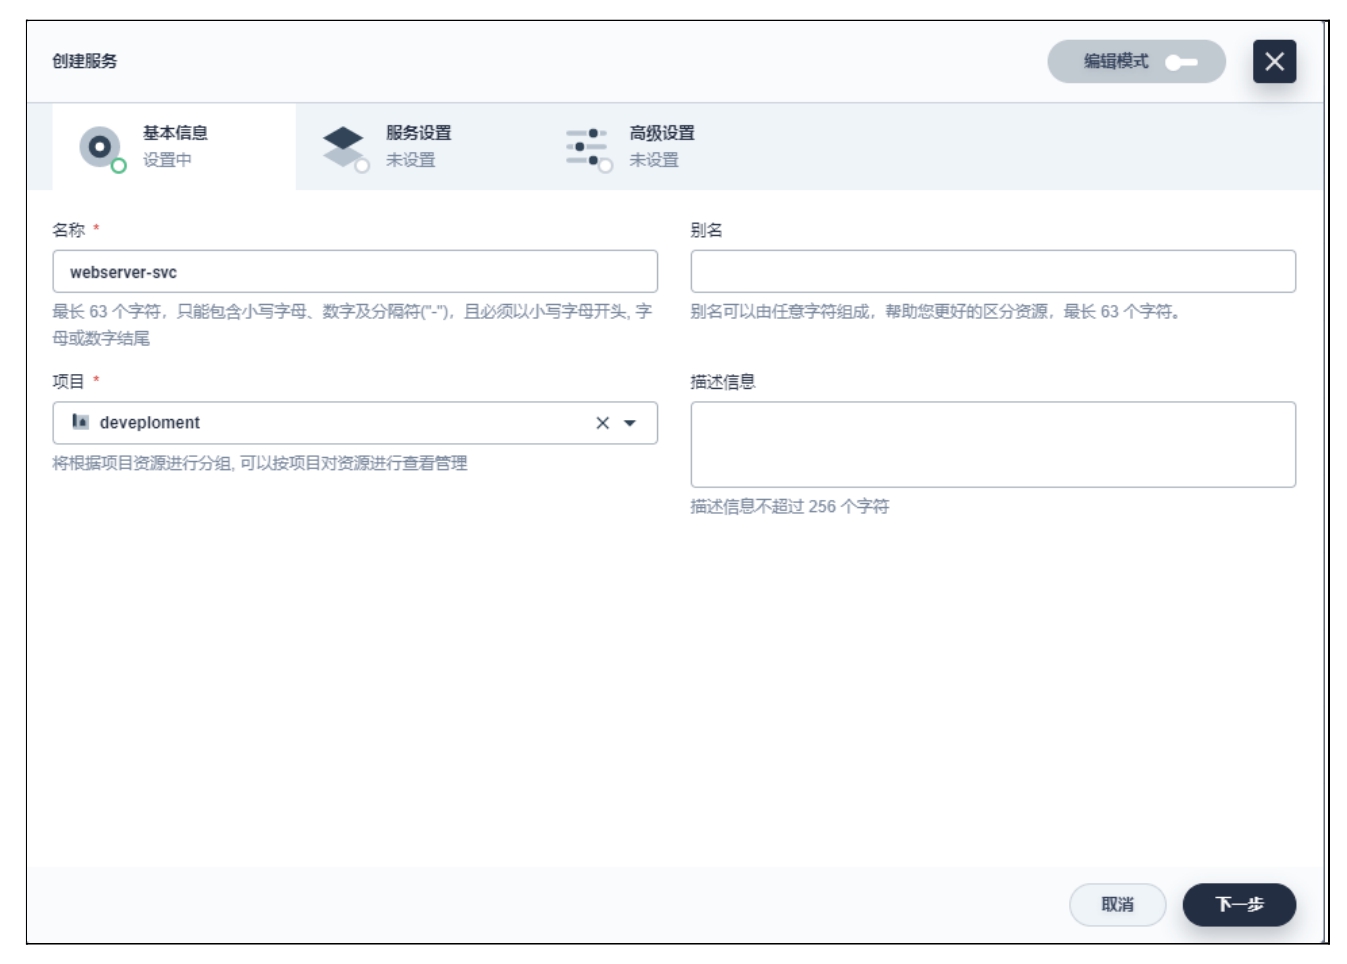Click the 高级设置 sliders icon
Screen dimensions: 1347x964
[585, 146]
